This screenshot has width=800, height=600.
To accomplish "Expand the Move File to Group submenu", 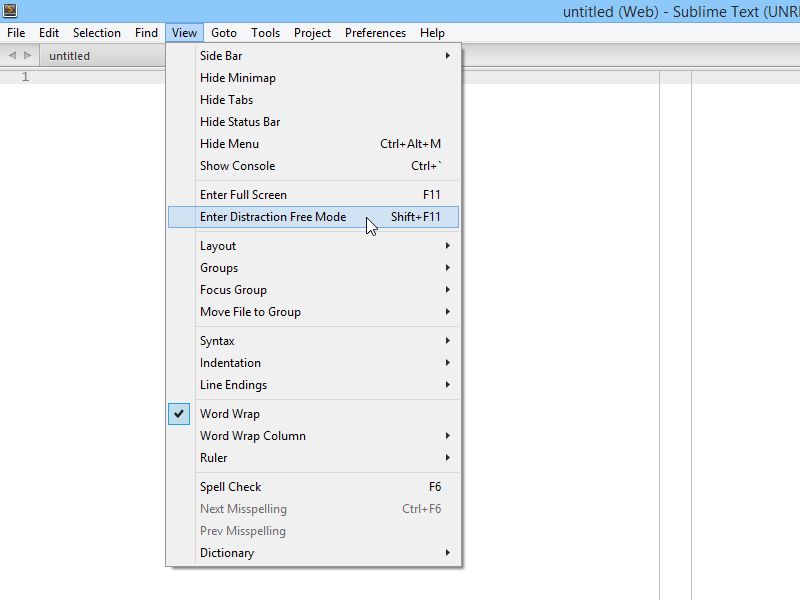I will tap(313, 312).
